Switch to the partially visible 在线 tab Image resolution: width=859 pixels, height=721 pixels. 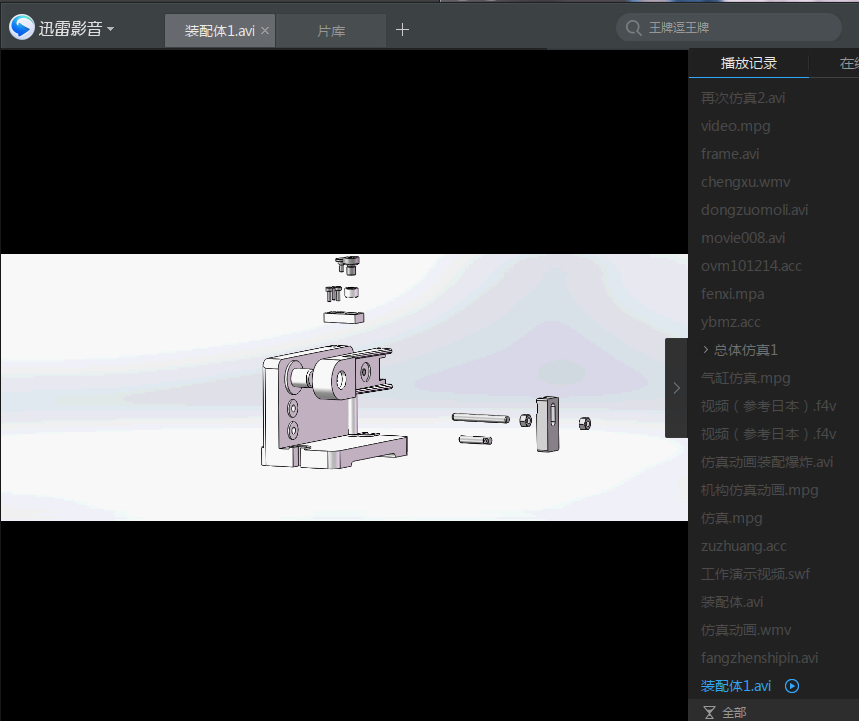point(849,64)
